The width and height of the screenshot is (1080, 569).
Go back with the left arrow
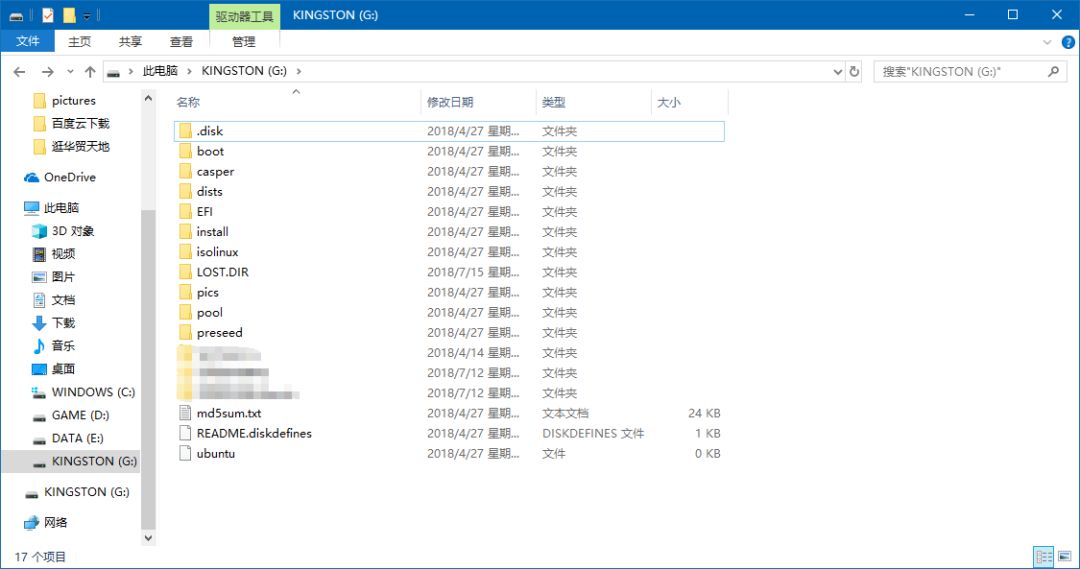click(x=19, y=72)
